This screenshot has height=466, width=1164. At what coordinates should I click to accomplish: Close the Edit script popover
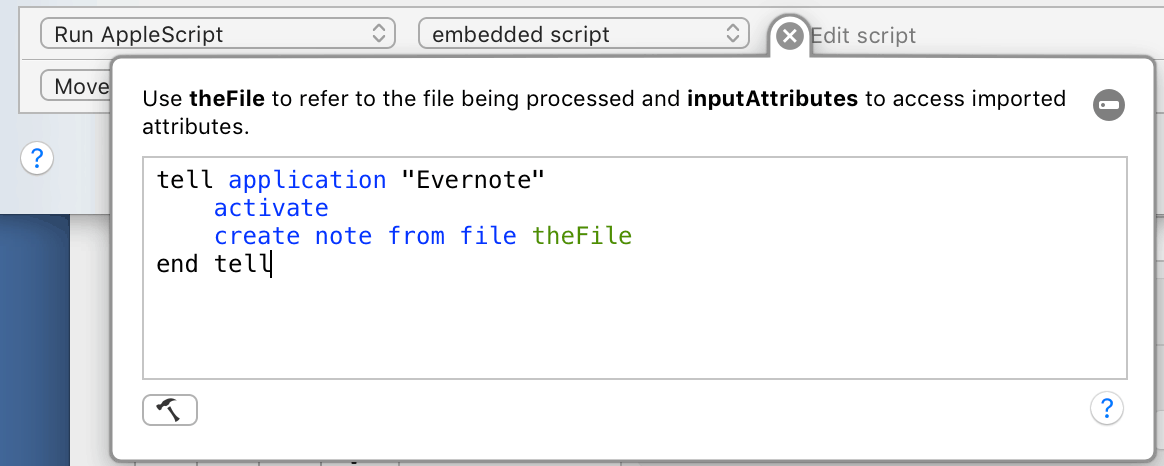[791, 35]
